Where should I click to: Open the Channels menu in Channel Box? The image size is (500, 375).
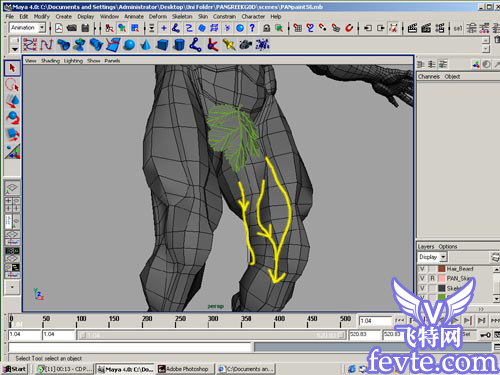pyautogui.click(x=429, y=77)
